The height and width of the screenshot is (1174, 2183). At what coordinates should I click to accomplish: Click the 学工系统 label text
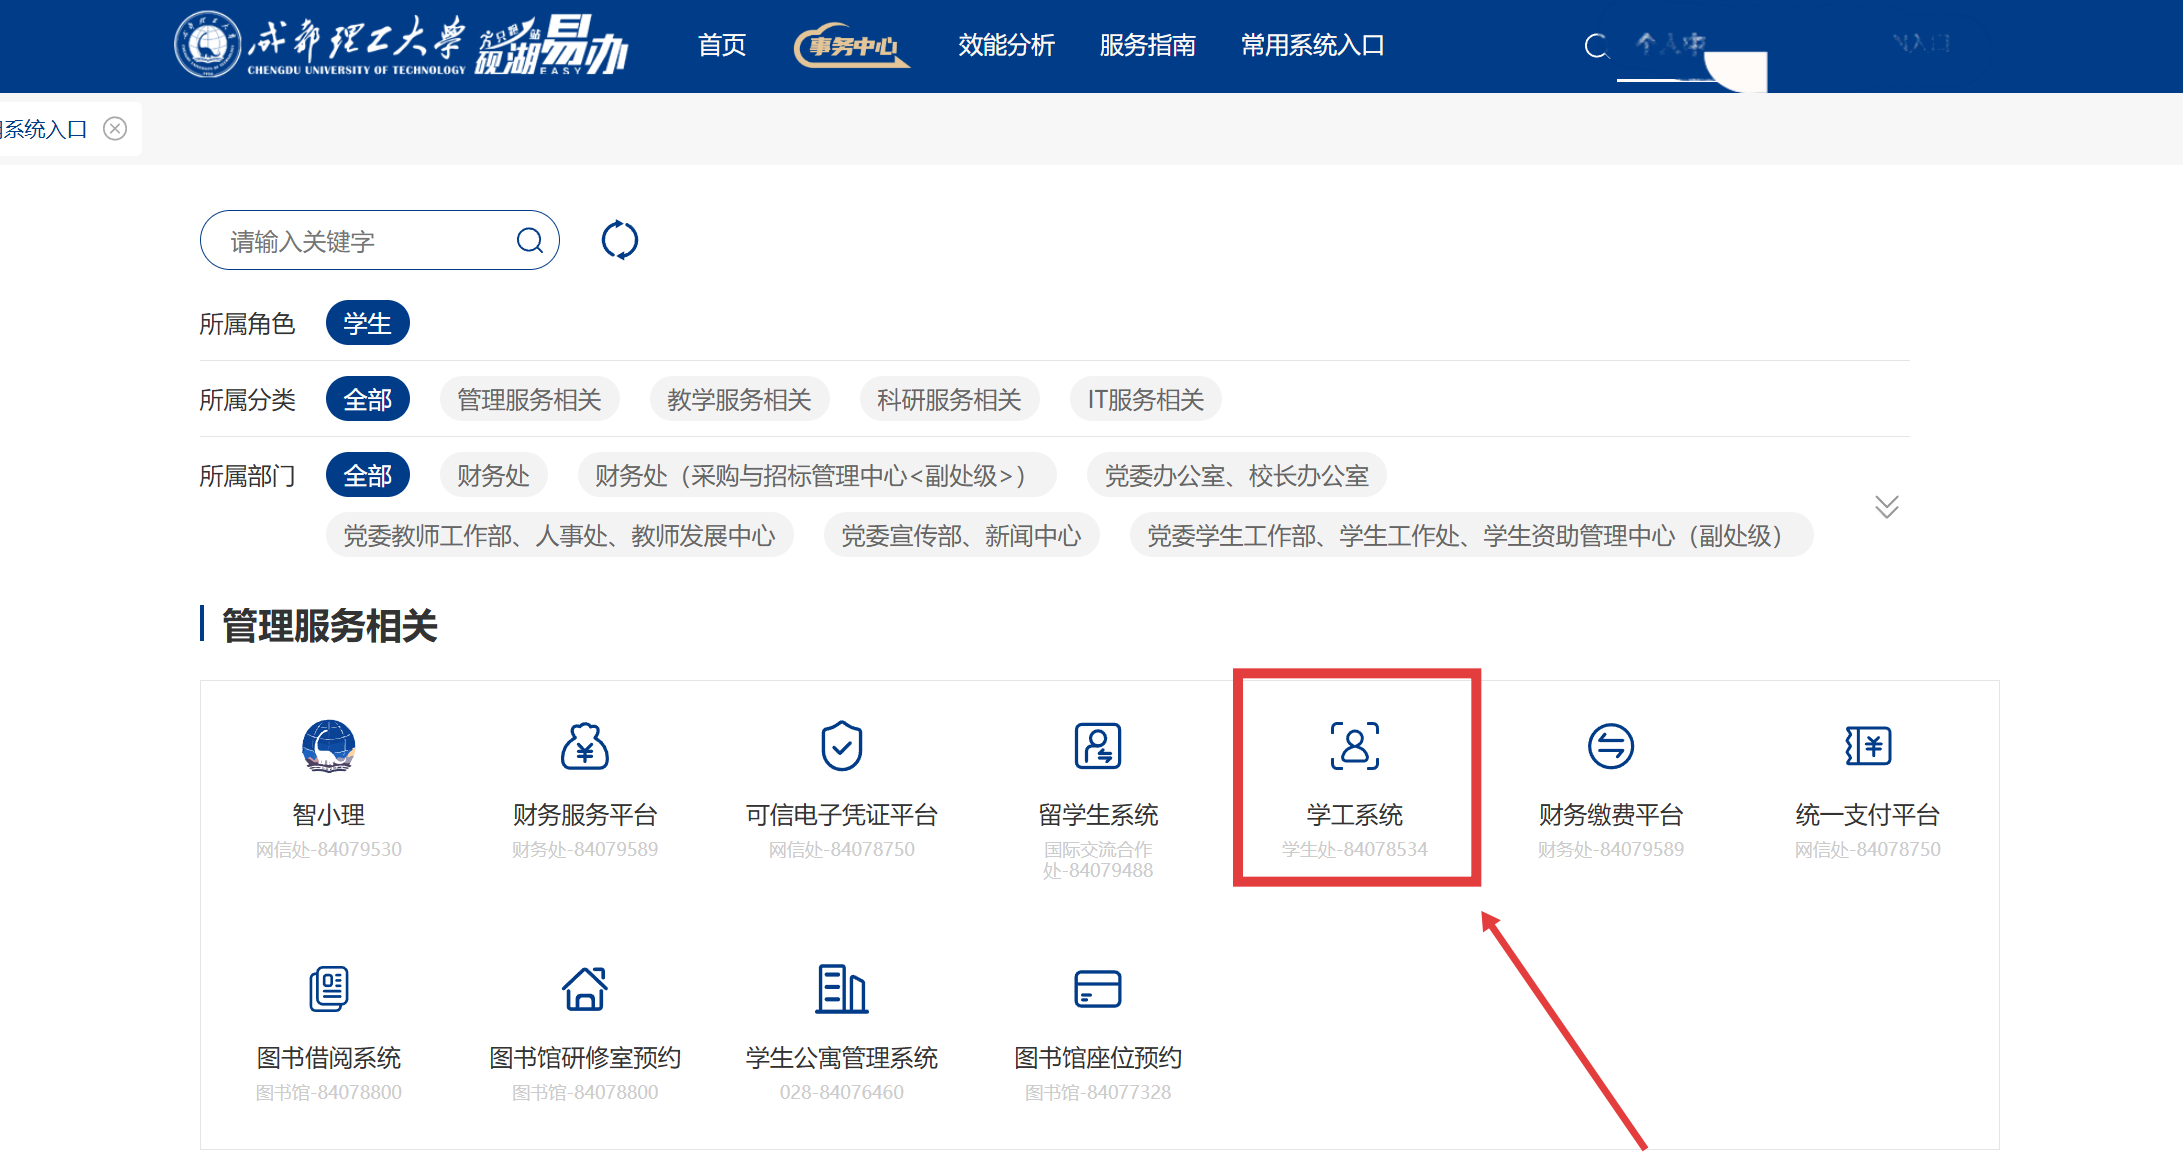click(x=1355, y=815)
